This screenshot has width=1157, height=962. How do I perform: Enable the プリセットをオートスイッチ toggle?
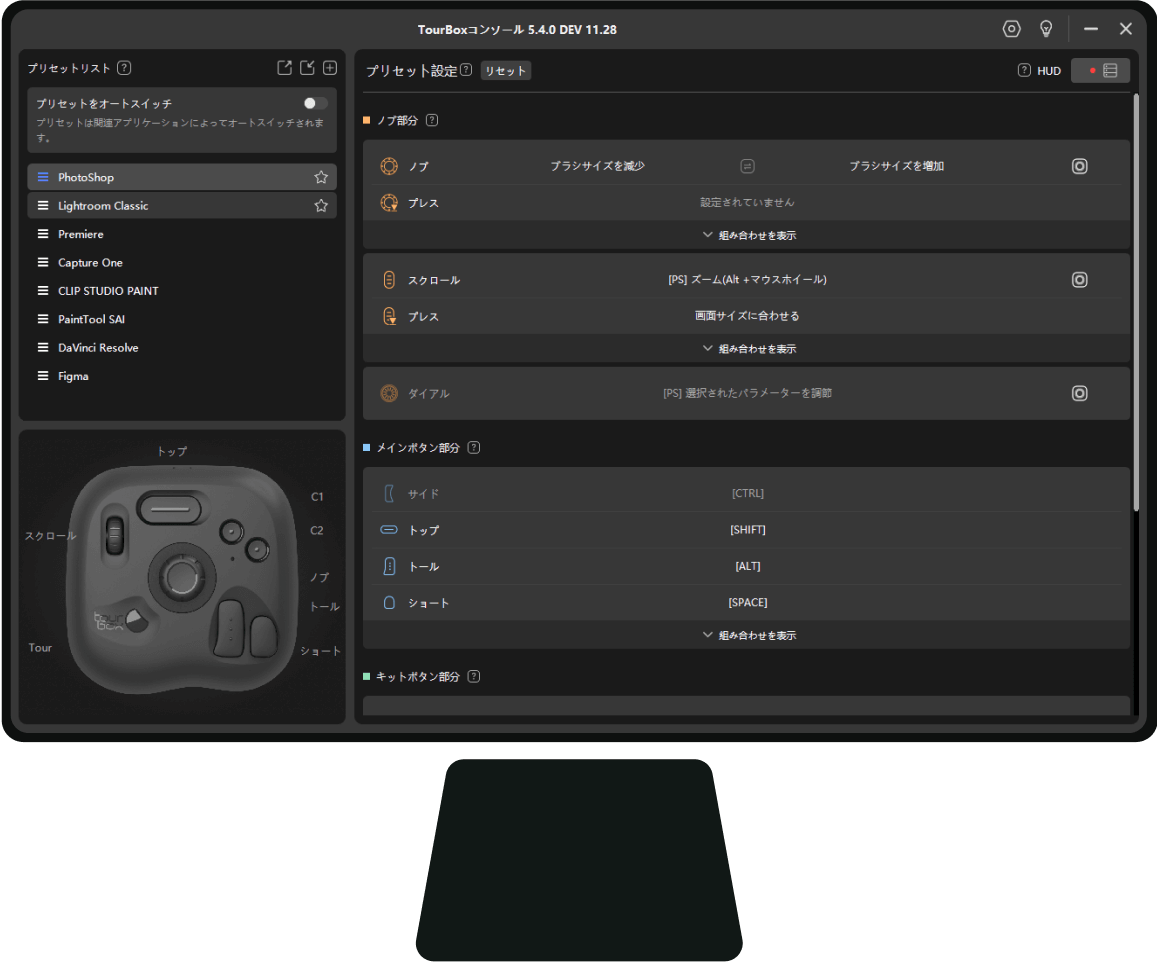tap(315, 103)
